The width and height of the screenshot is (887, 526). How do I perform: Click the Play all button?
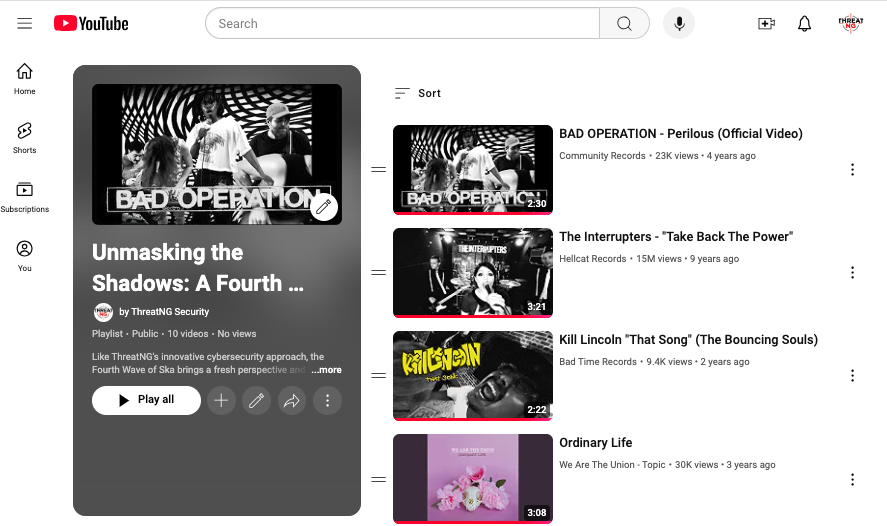147,400
